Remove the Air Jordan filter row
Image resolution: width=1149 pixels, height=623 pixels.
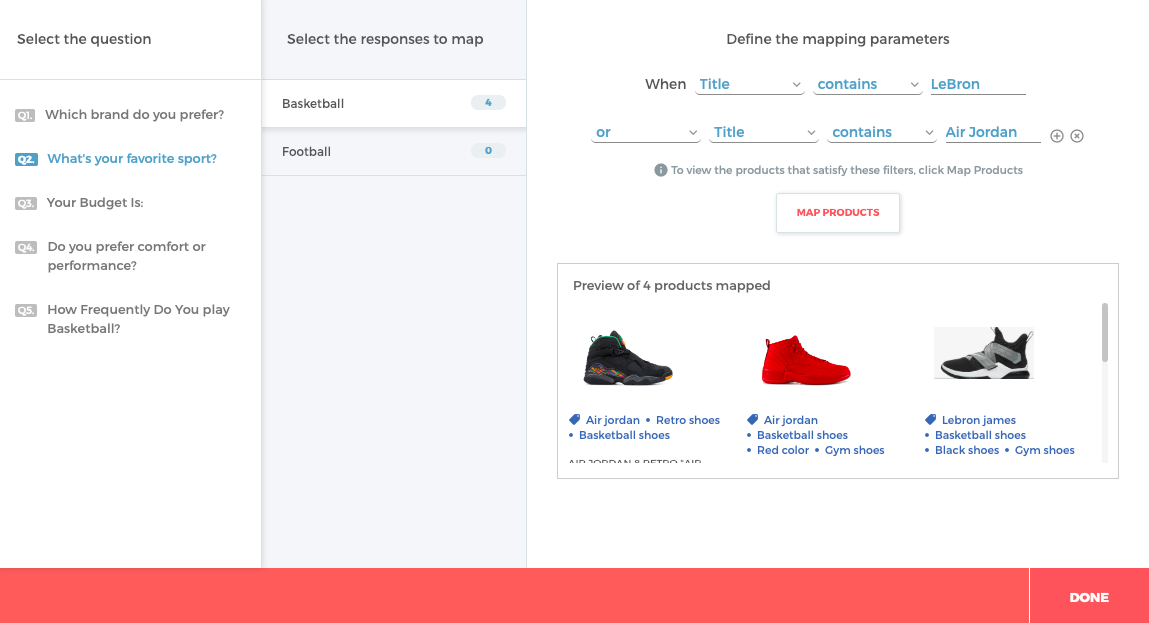pyautogui.click(x=1077, y=136)
